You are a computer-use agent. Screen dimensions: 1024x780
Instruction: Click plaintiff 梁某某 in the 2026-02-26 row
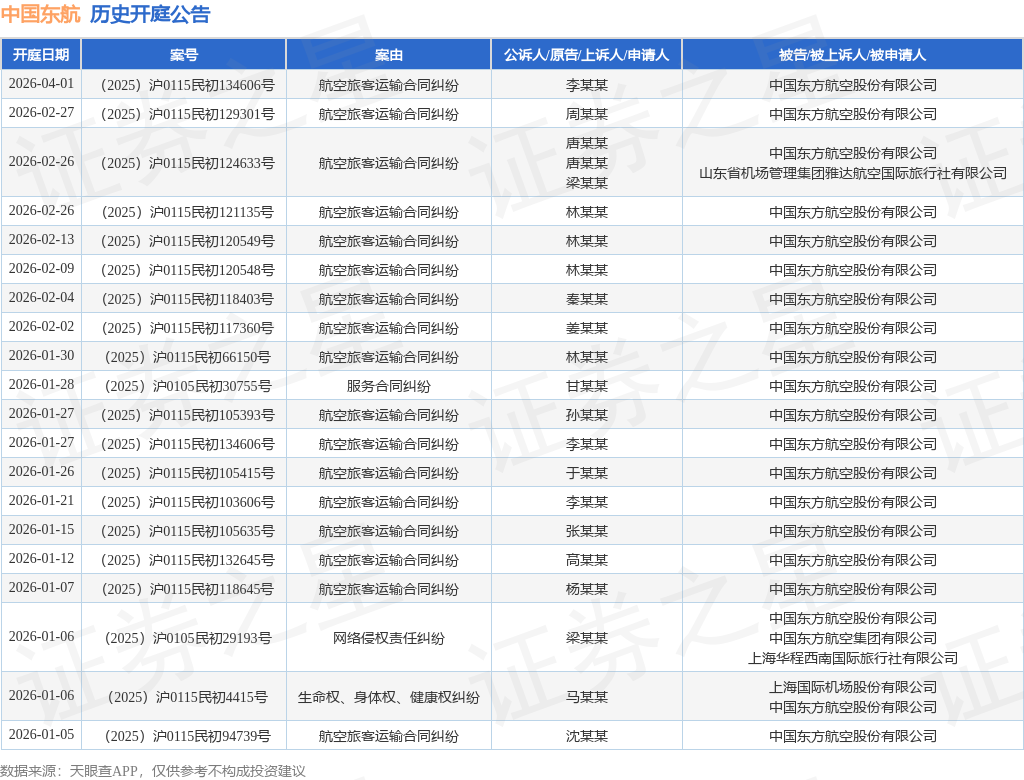[586, 184]
